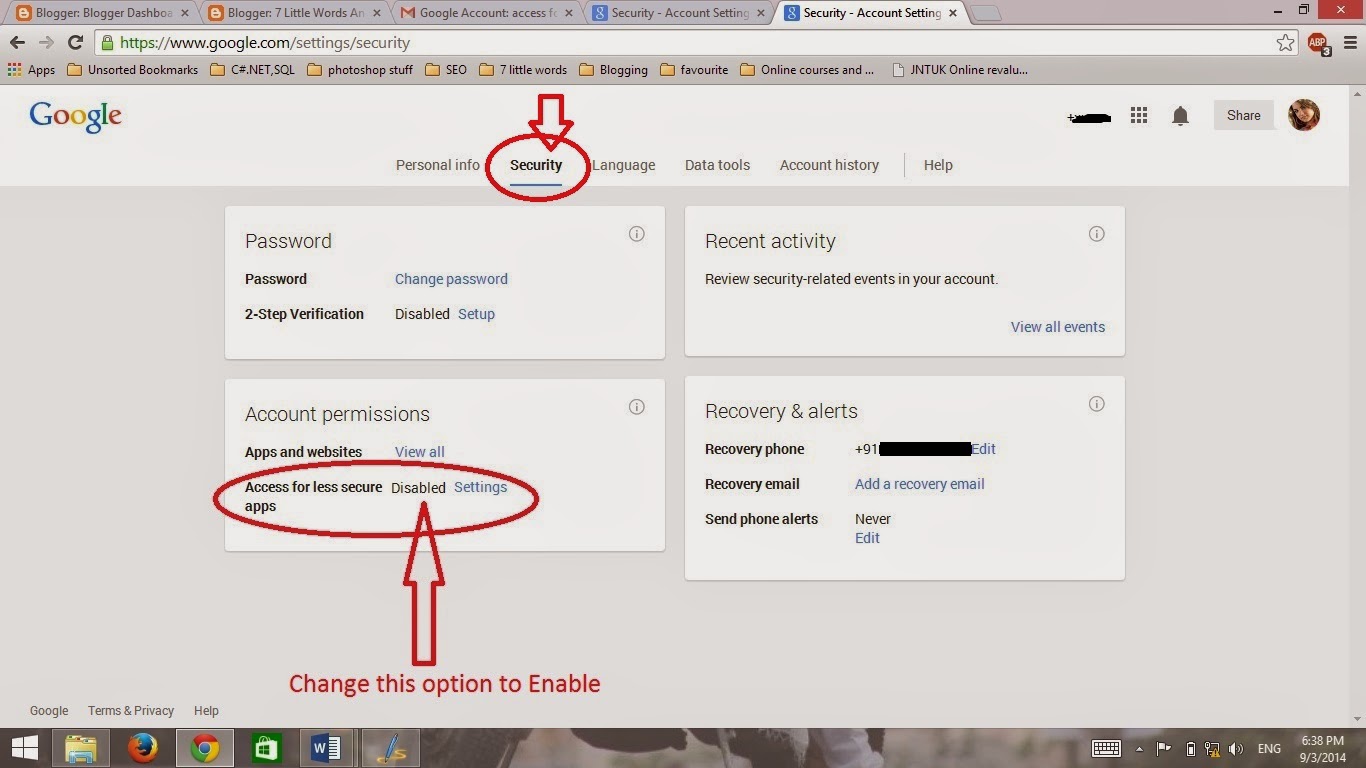Open the Account history section
The width and height of the screenshot is (1366, 768).
(829, 165)
